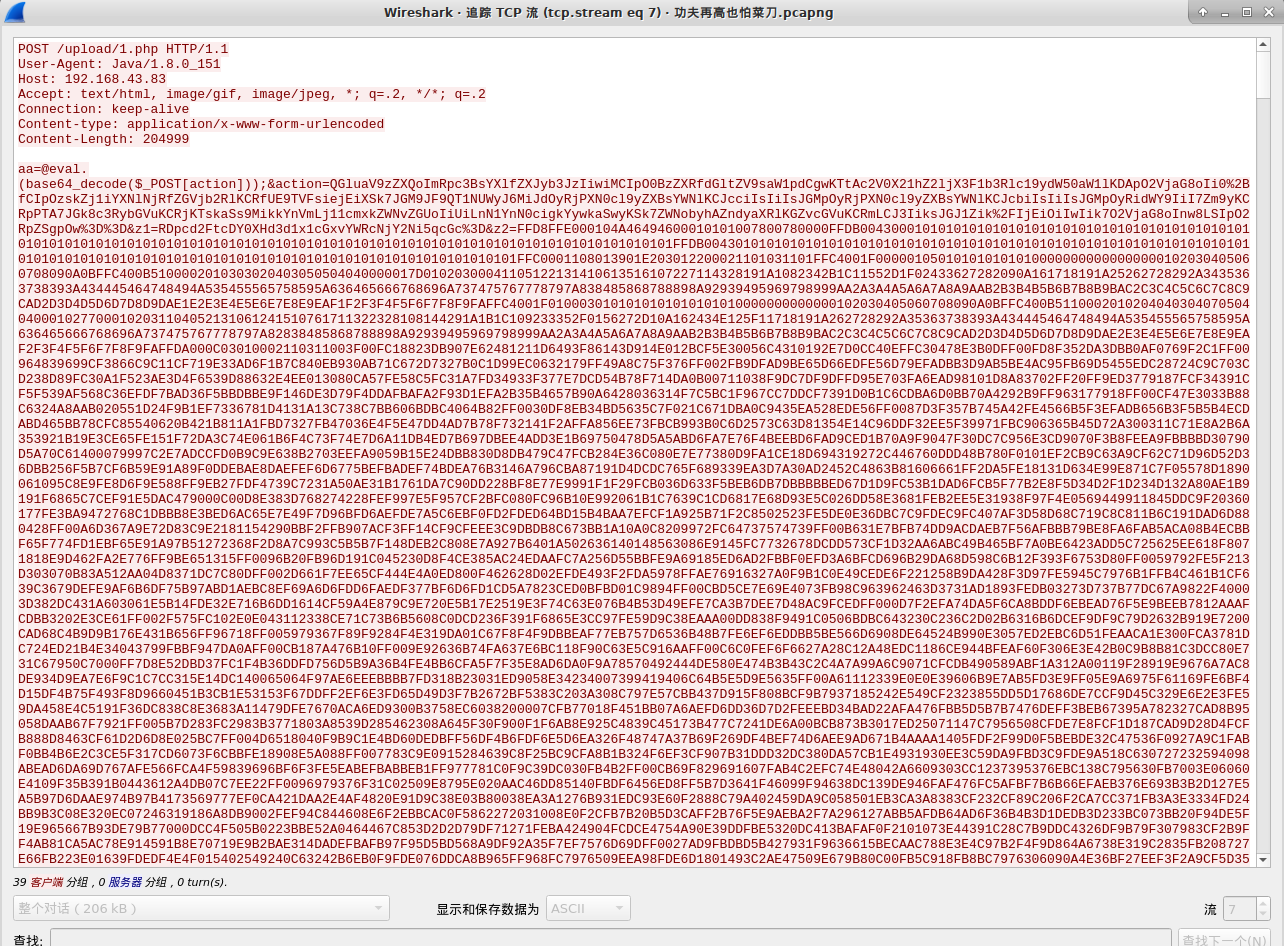Click the scrollbar up arrow of the stream text
Viewport: 1284px width, 946px height.
(x=1263, y=47)
